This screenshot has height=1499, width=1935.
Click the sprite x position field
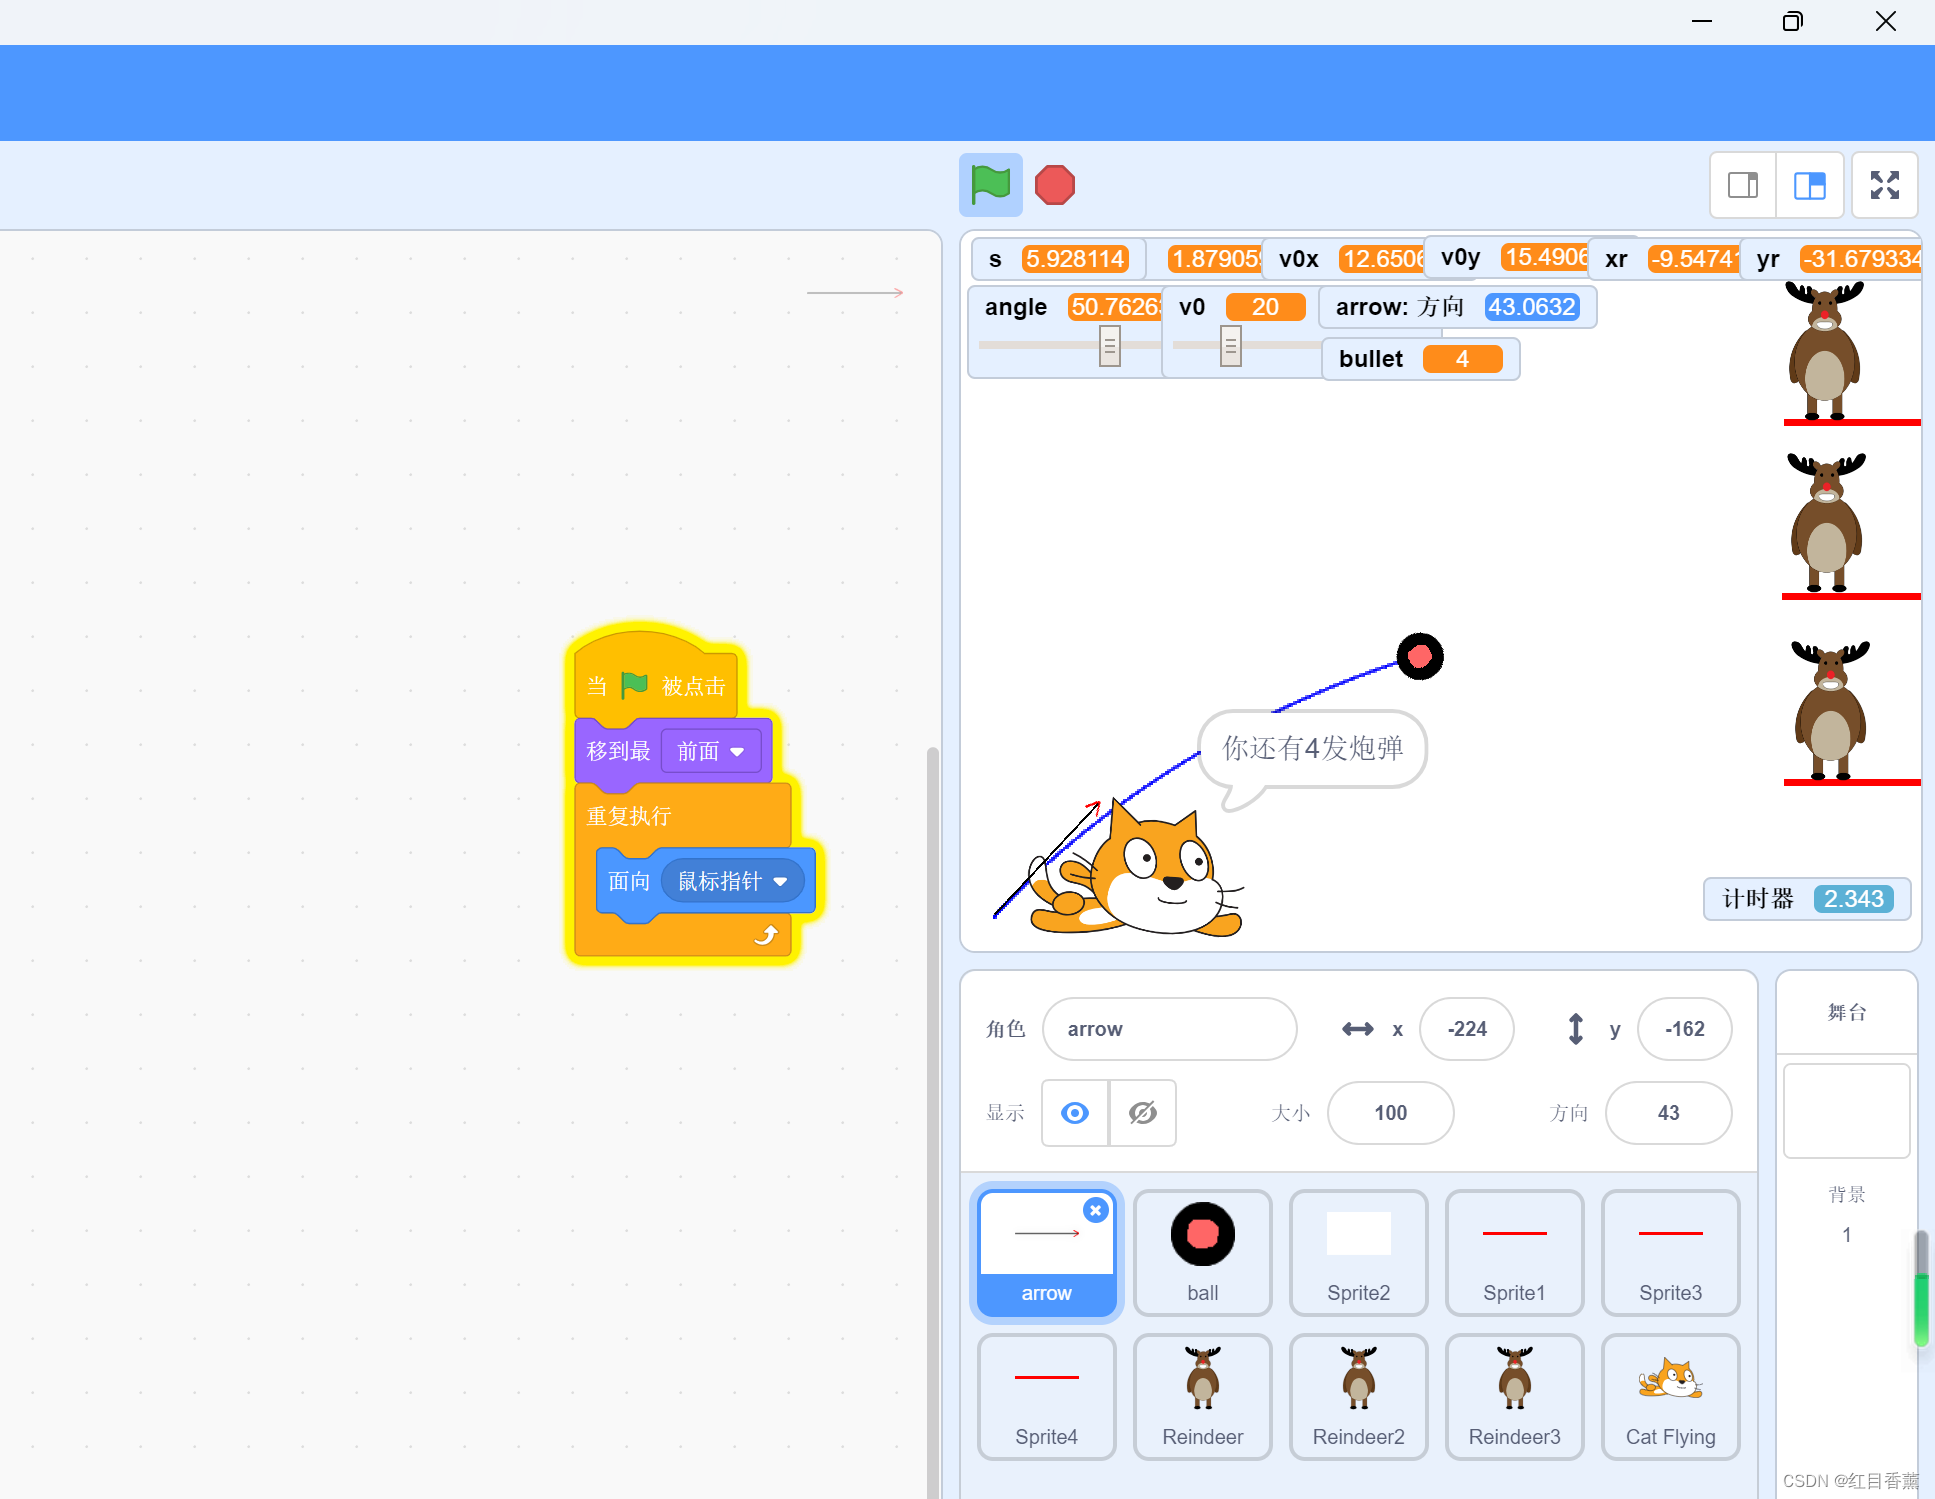1466,1029
